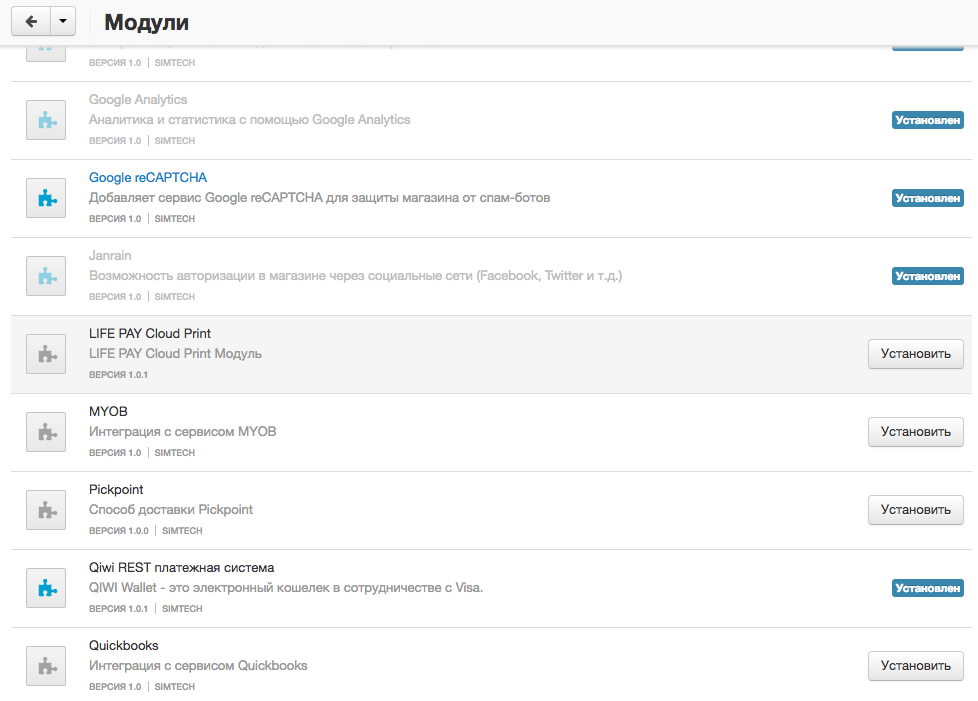Click the QIWI Wallet description text
Image resolution: width=978 pixels, height=701 pixels.
(286, 587)
